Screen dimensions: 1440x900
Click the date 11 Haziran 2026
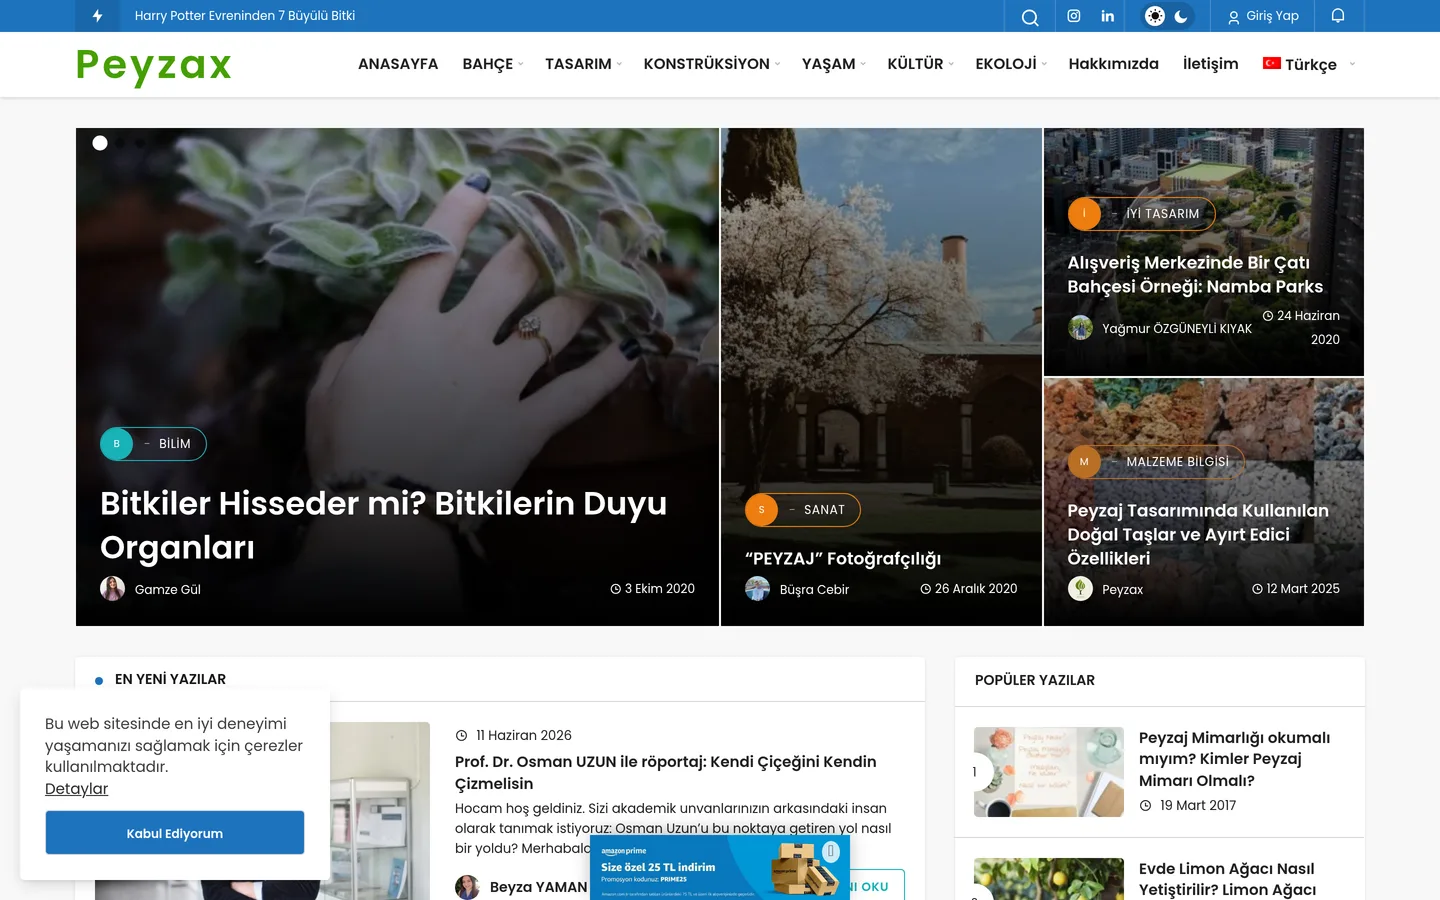[x=524, y=736]
